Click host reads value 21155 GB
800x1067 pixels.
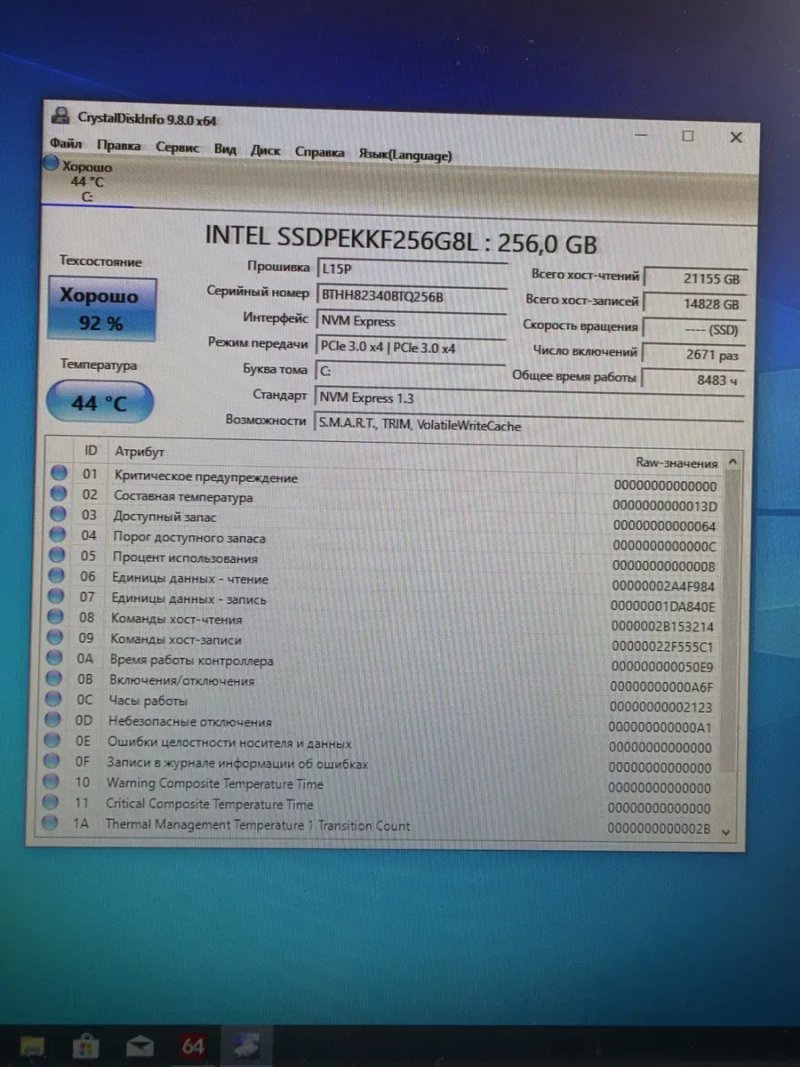(695, 278)
